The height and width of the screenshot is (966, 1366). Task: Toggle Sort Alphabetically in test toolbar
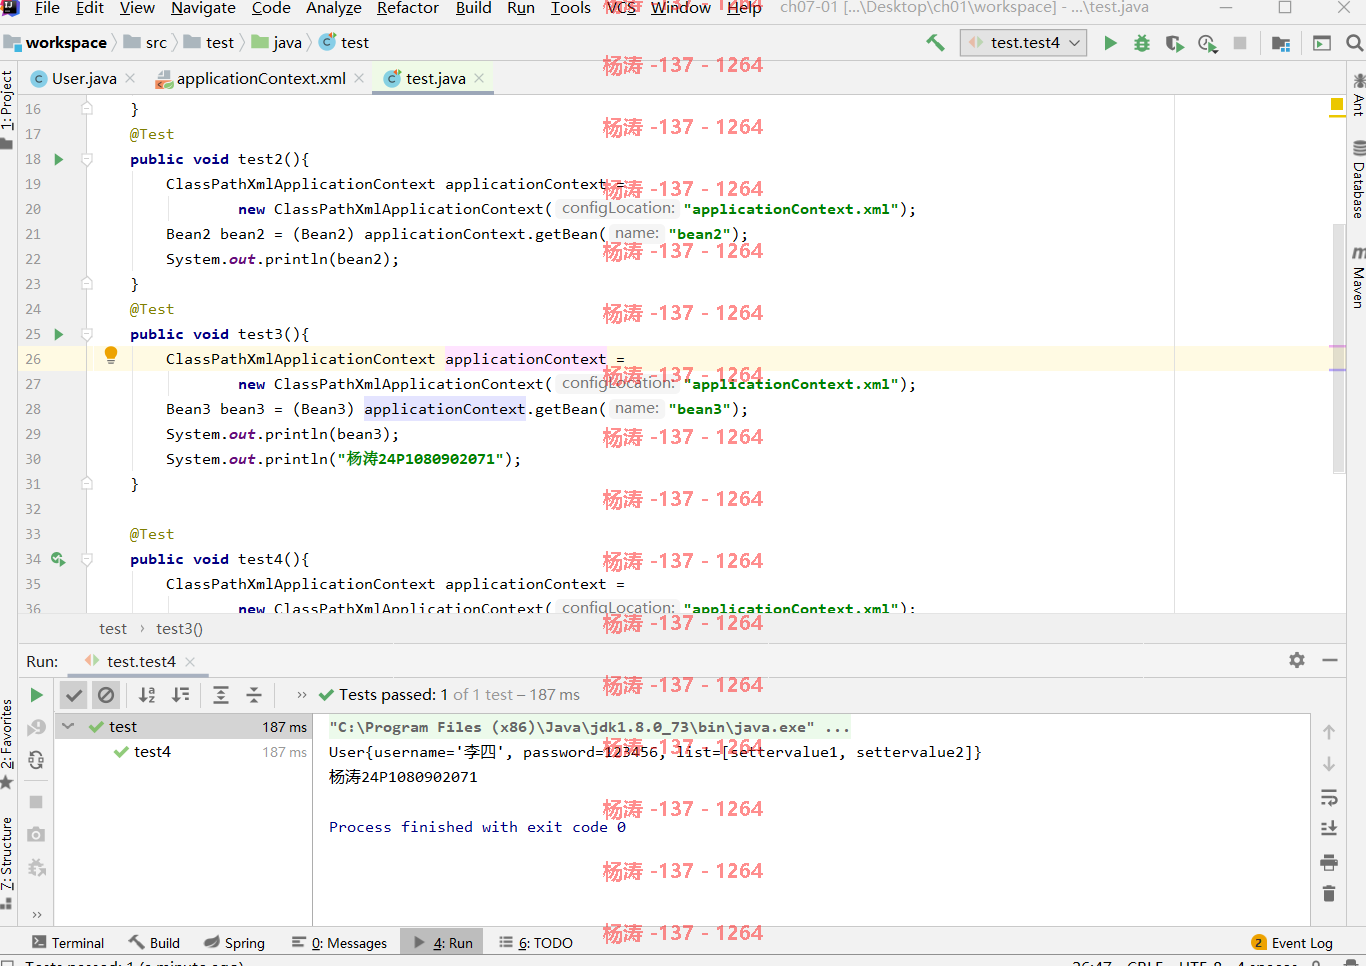147,695
